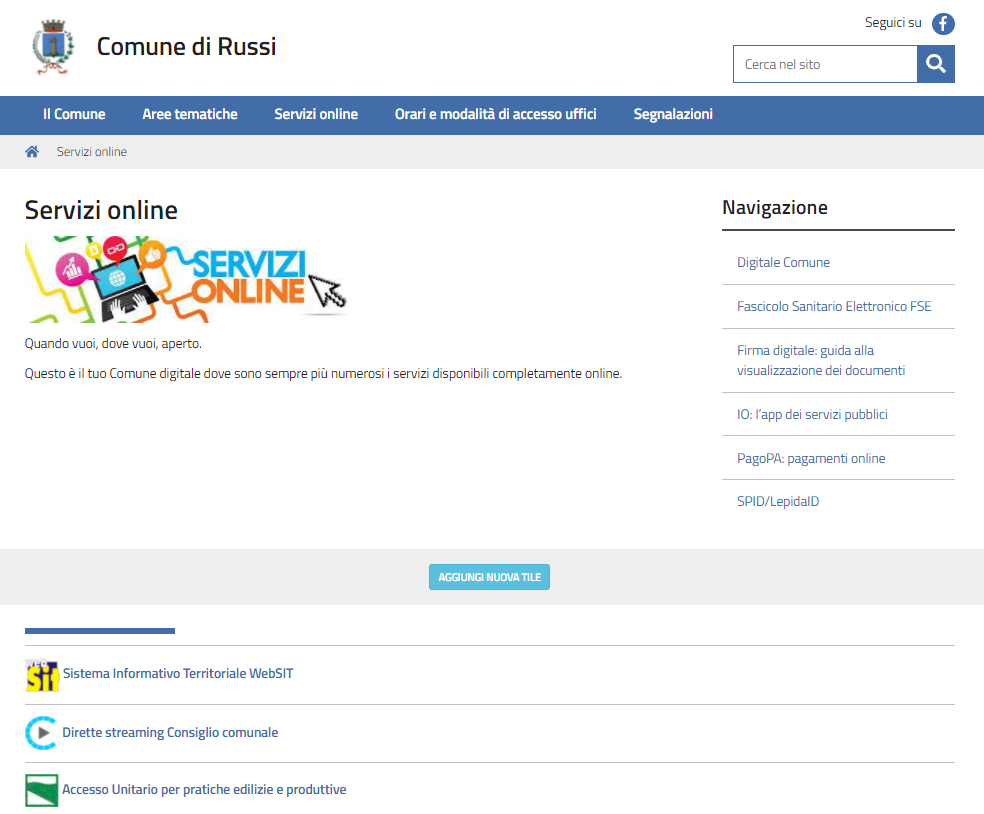
Task: Click the Accesso Unitario green flag icon
Action: 41,790
